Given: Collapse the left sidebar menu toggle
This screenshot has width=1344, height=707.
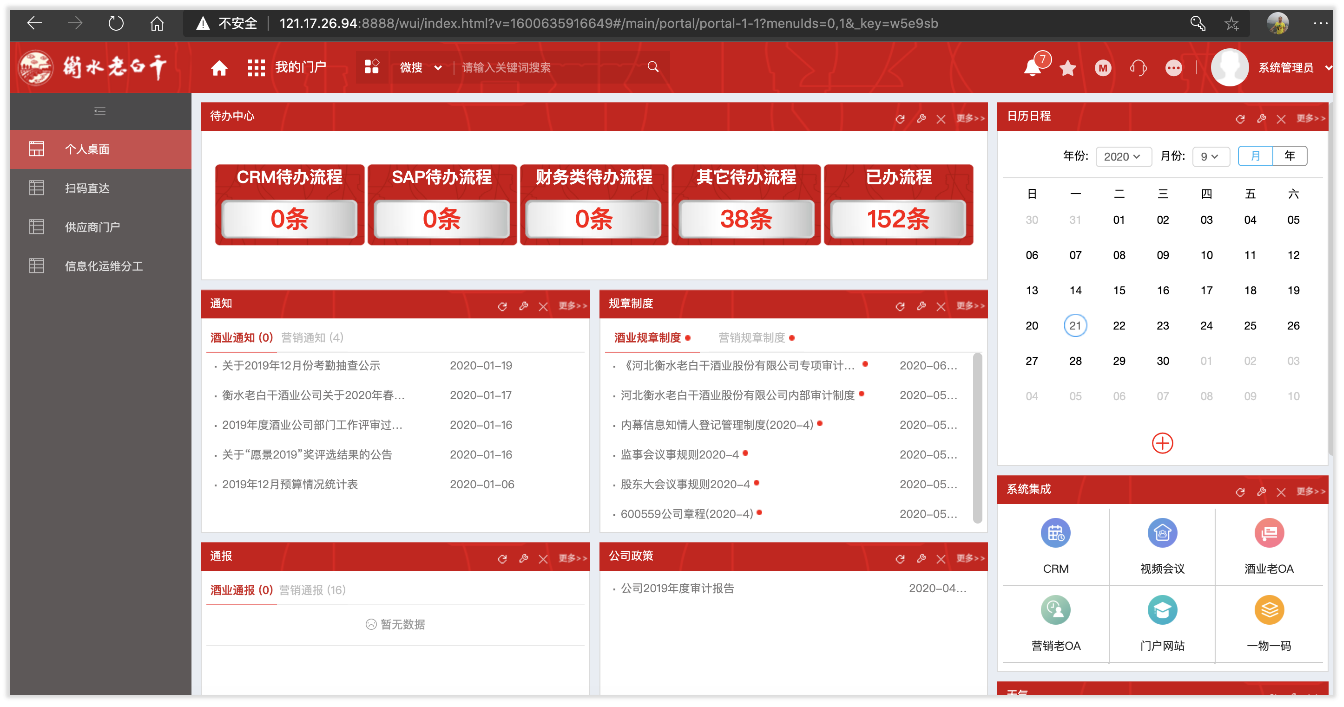Looking at the screenshot, I should pyautogui.click(x=100, y=111).
